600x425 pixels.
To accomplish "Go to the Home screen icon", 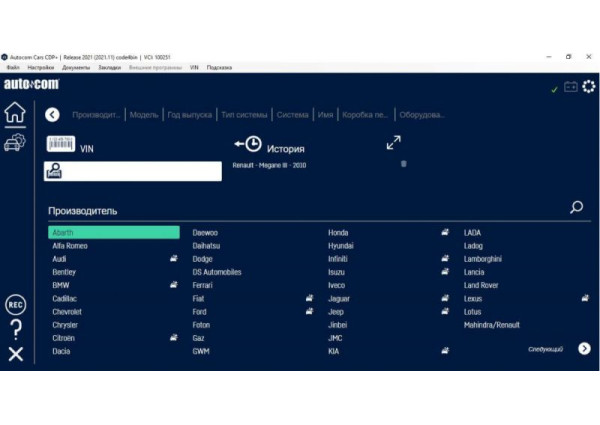I will tap(14, 113).
